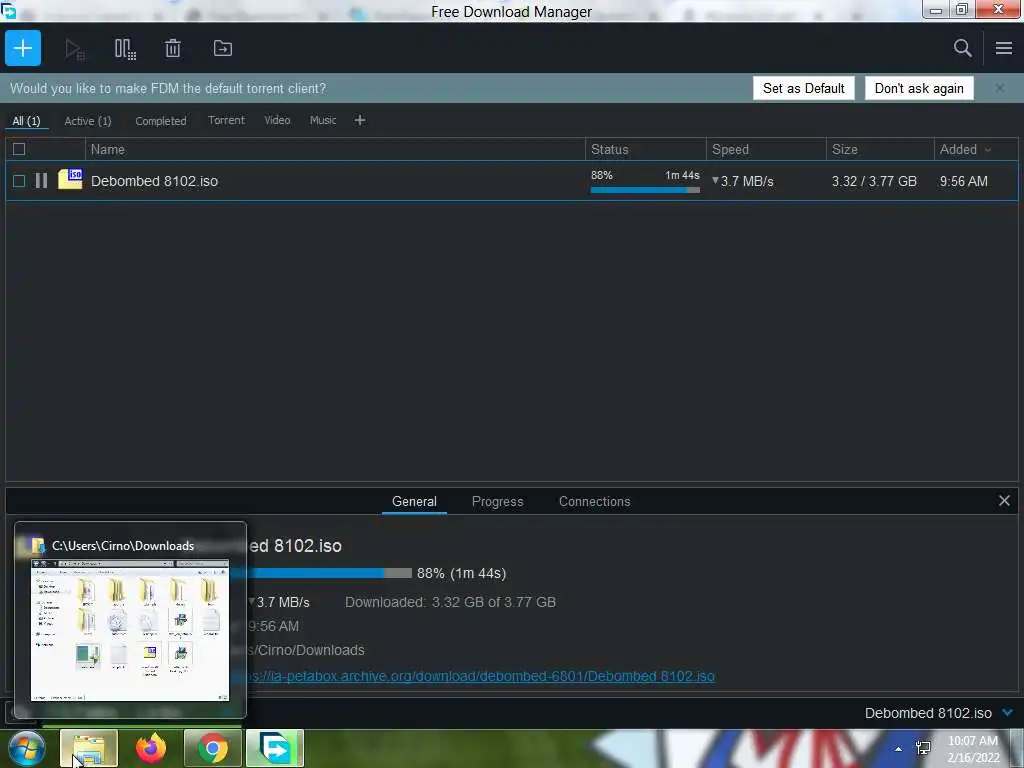Click progress bar in download row

pos(645,190)
